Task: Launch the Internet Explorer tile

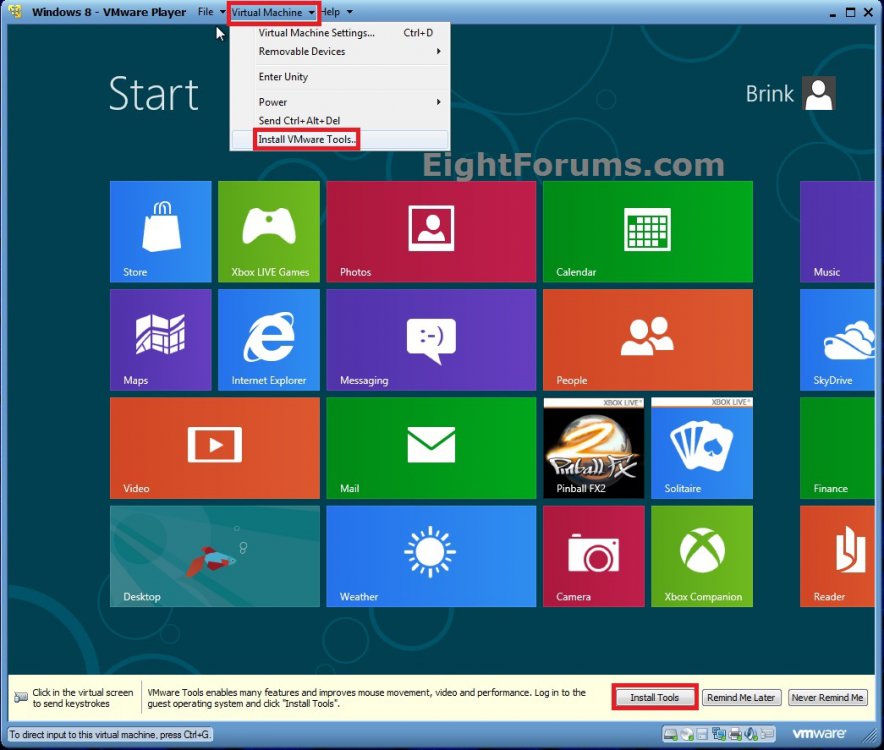Action: (268, 339)
